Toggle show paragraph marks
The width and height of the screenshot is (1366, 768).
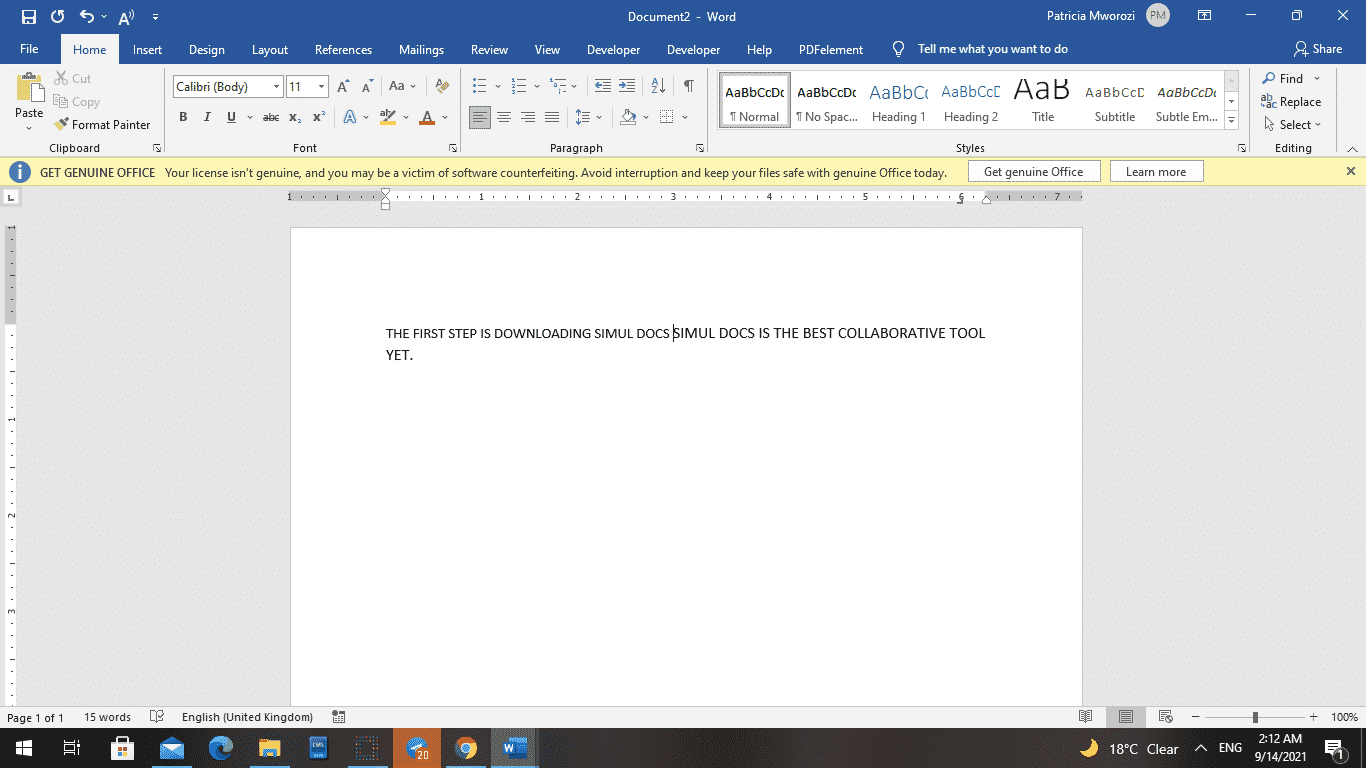pos(687,87)
